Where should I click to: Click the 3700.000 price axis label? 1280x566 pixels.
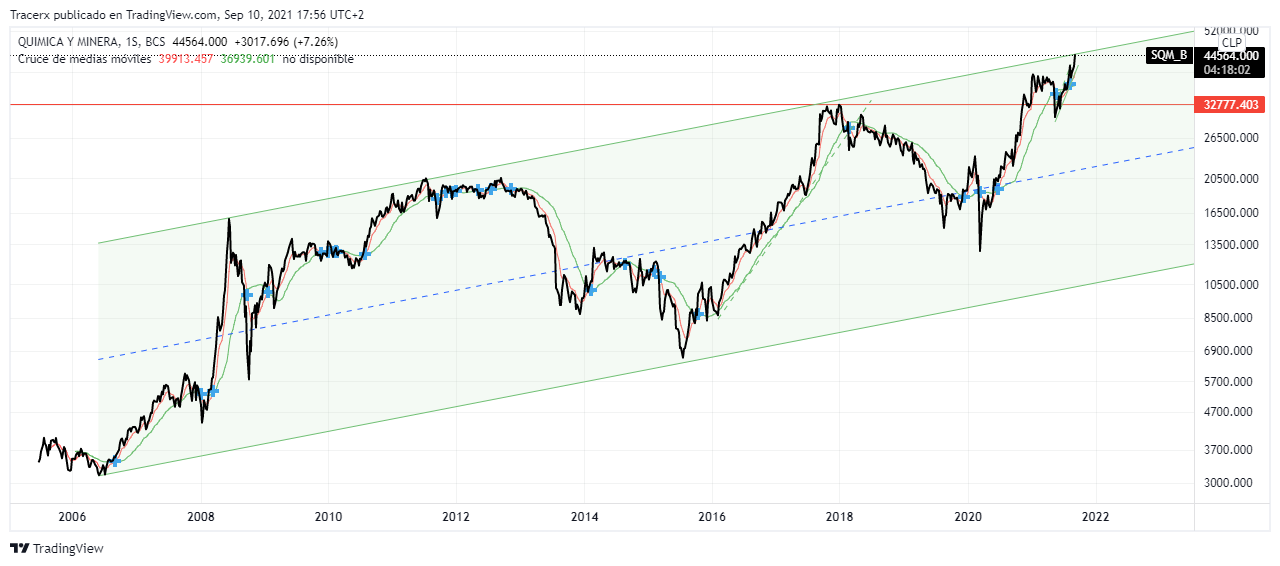(x=1226, y=450)
